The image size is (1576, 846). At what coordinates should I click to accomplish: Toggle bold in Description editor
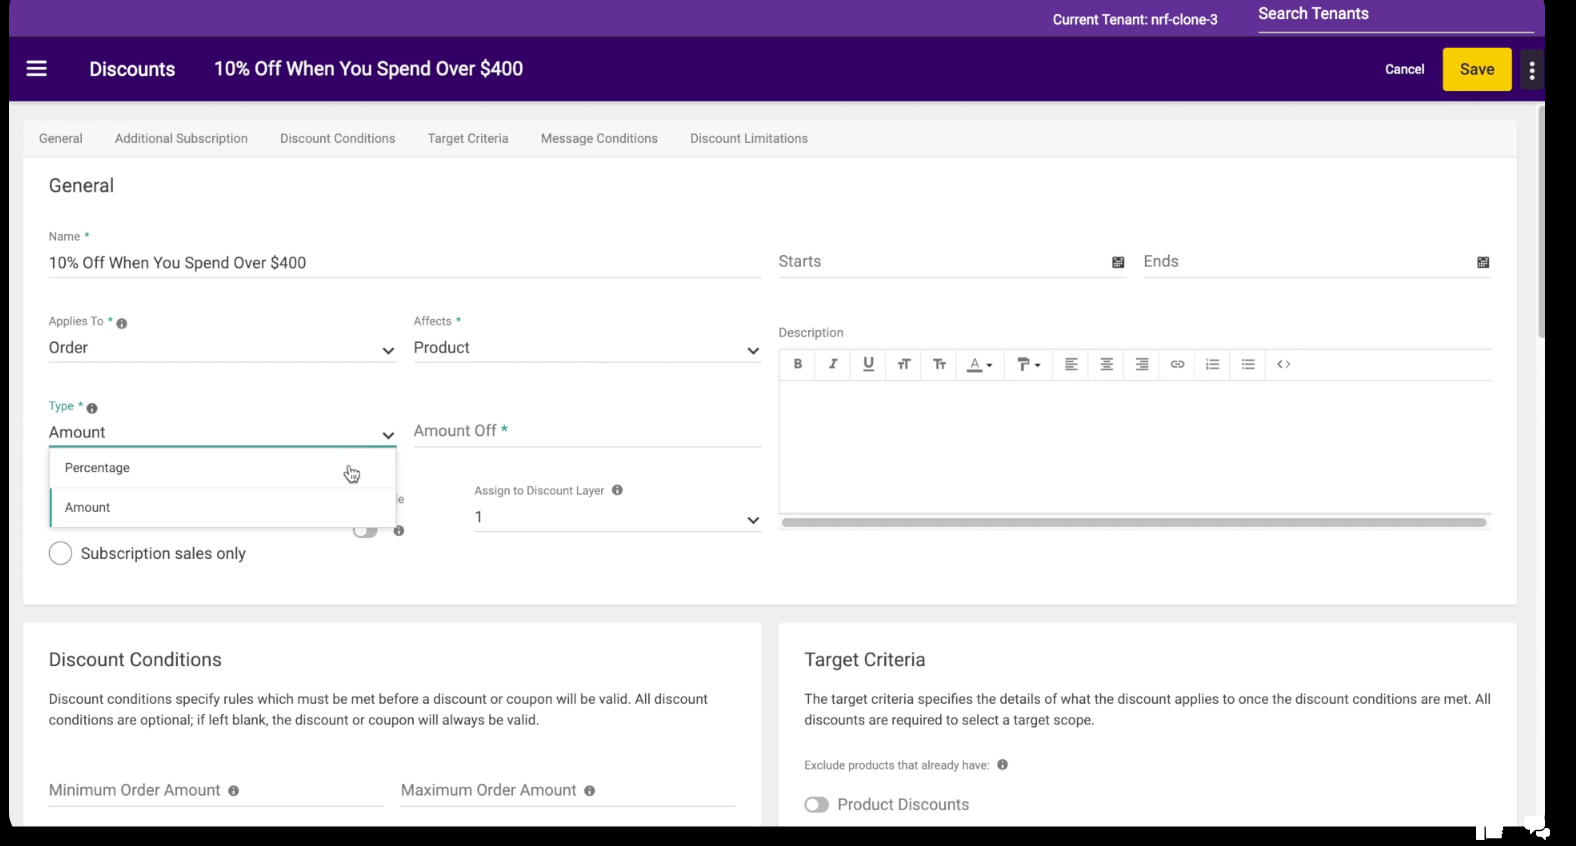[797, 364]
